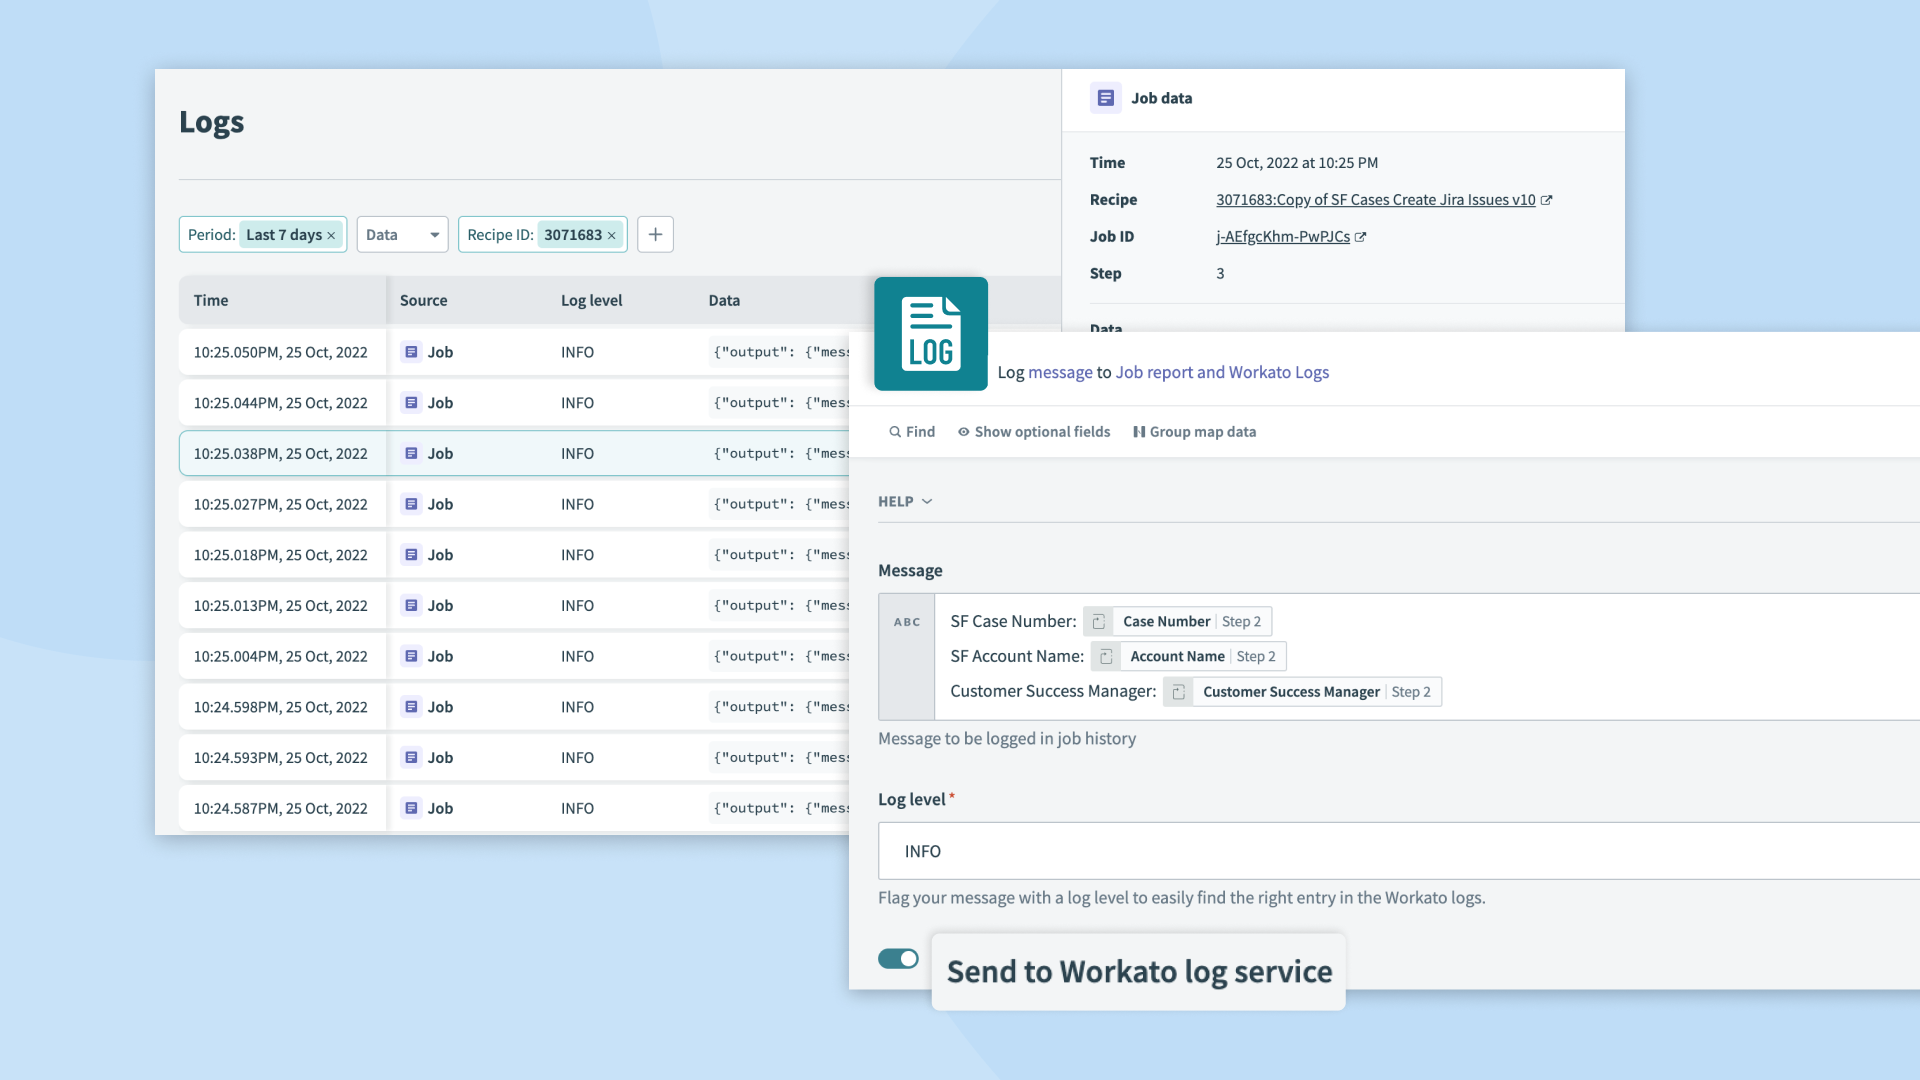This screenshot has height=1080, width=1920.
Task: Click the Show optional fields icon
Action: [x=963, y=433]
